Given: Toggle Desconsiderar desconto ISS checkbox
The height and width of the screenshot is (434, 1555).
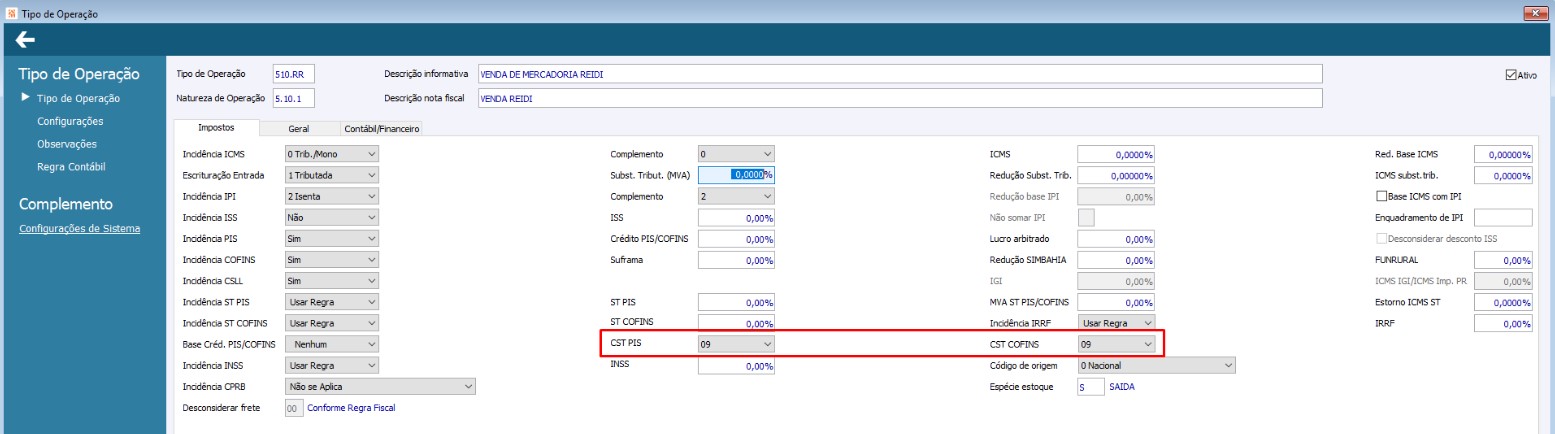Looking at the screenshot, I should 1383,239.
